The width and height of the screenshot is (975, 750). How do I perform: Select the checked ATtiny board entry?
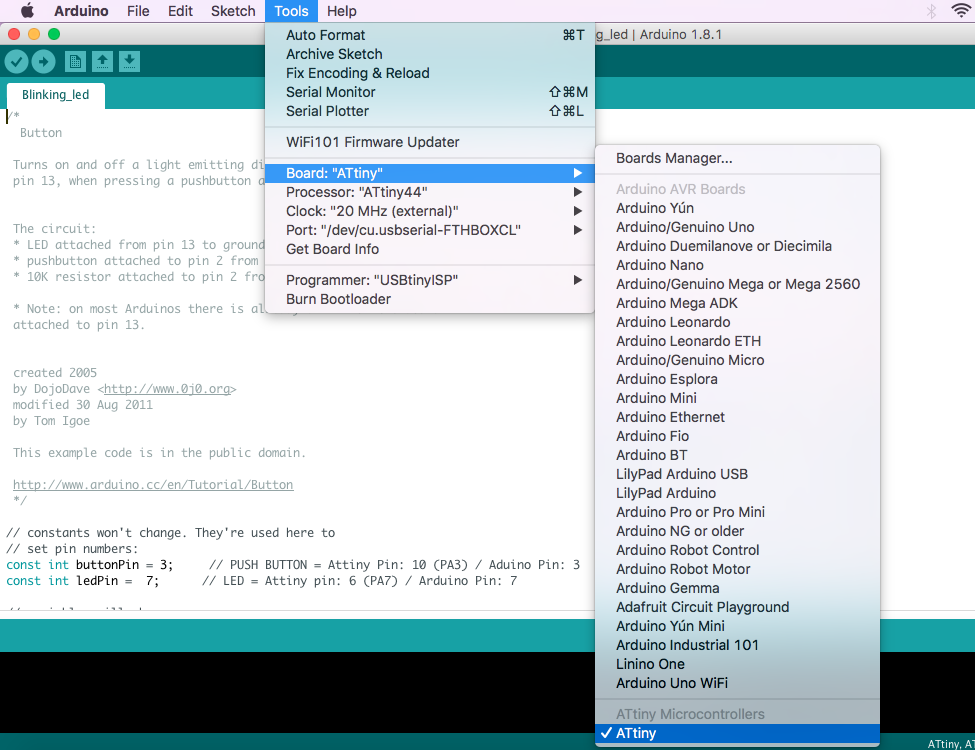pyautogui.click(x=737, y=733)
